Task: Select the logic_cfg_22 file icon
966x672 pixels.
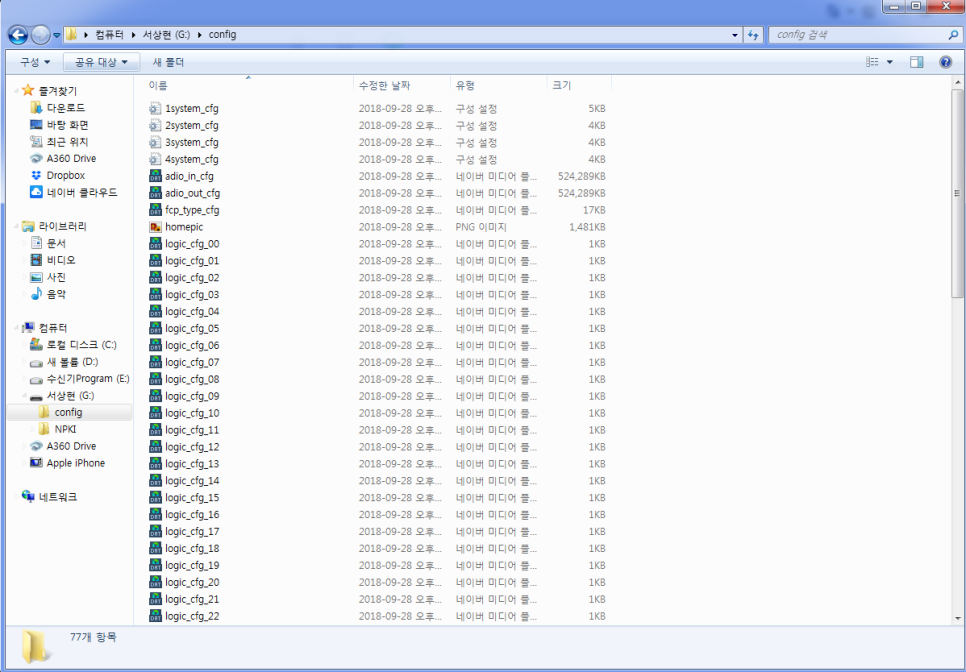Action: (x=155, y=616)
